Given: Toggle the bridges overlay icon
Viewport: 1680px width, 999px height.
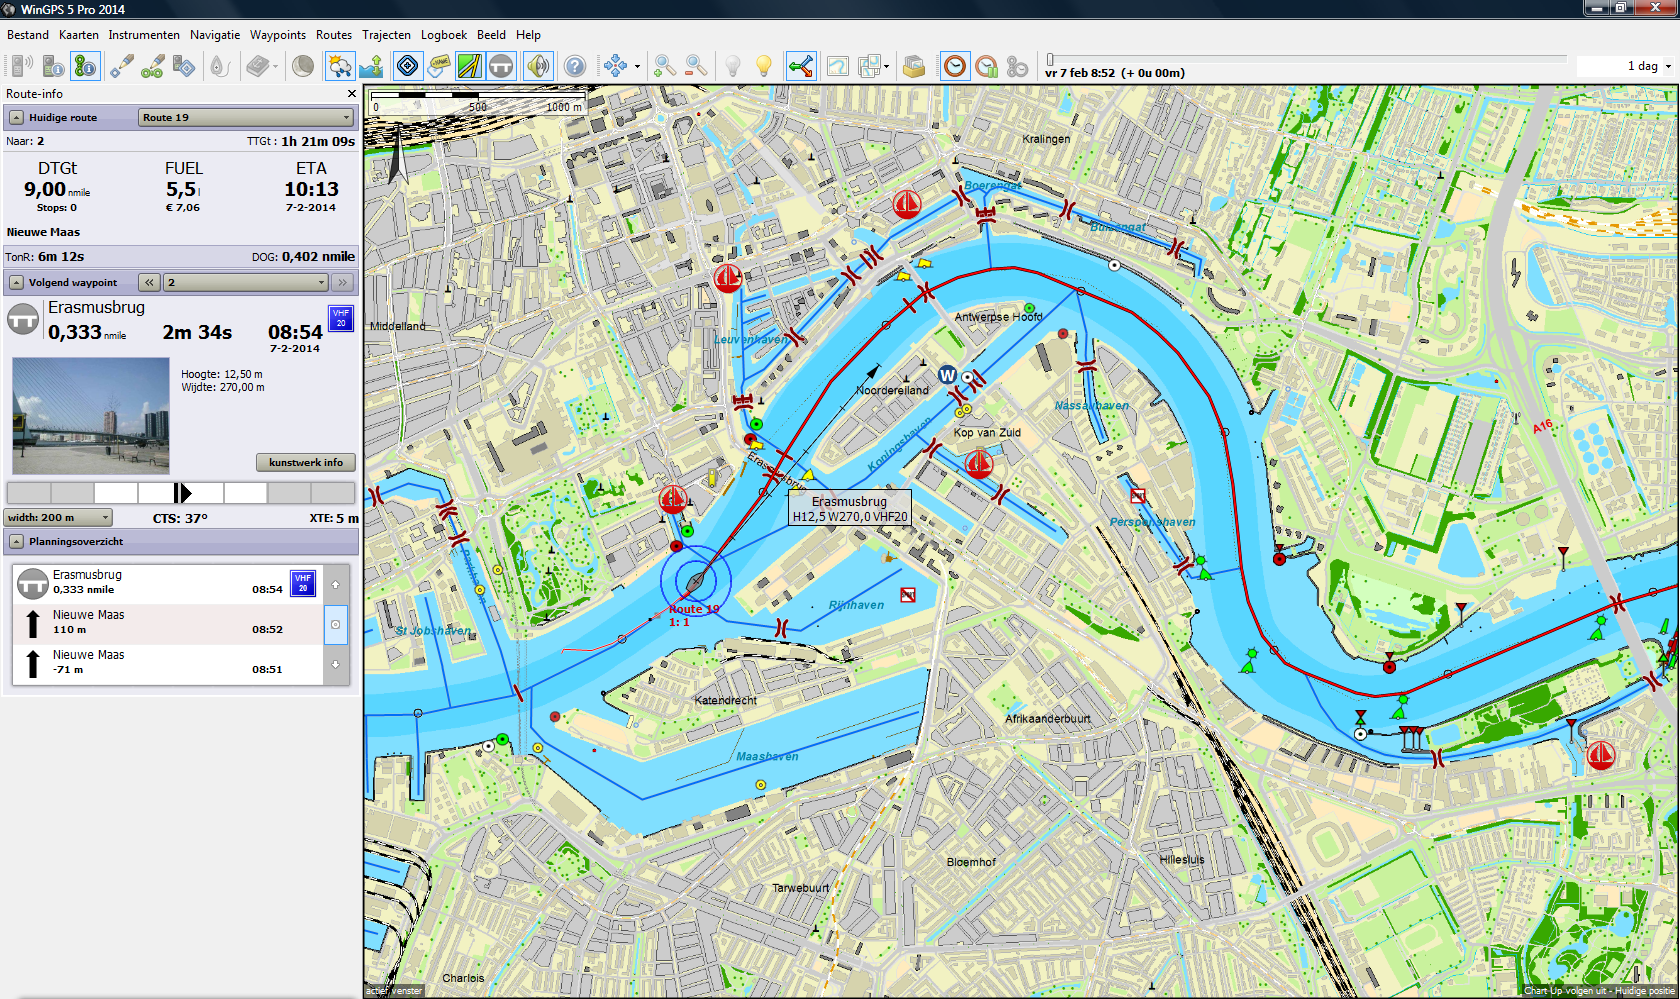Looking at the screenshot, I should point(502,66).
